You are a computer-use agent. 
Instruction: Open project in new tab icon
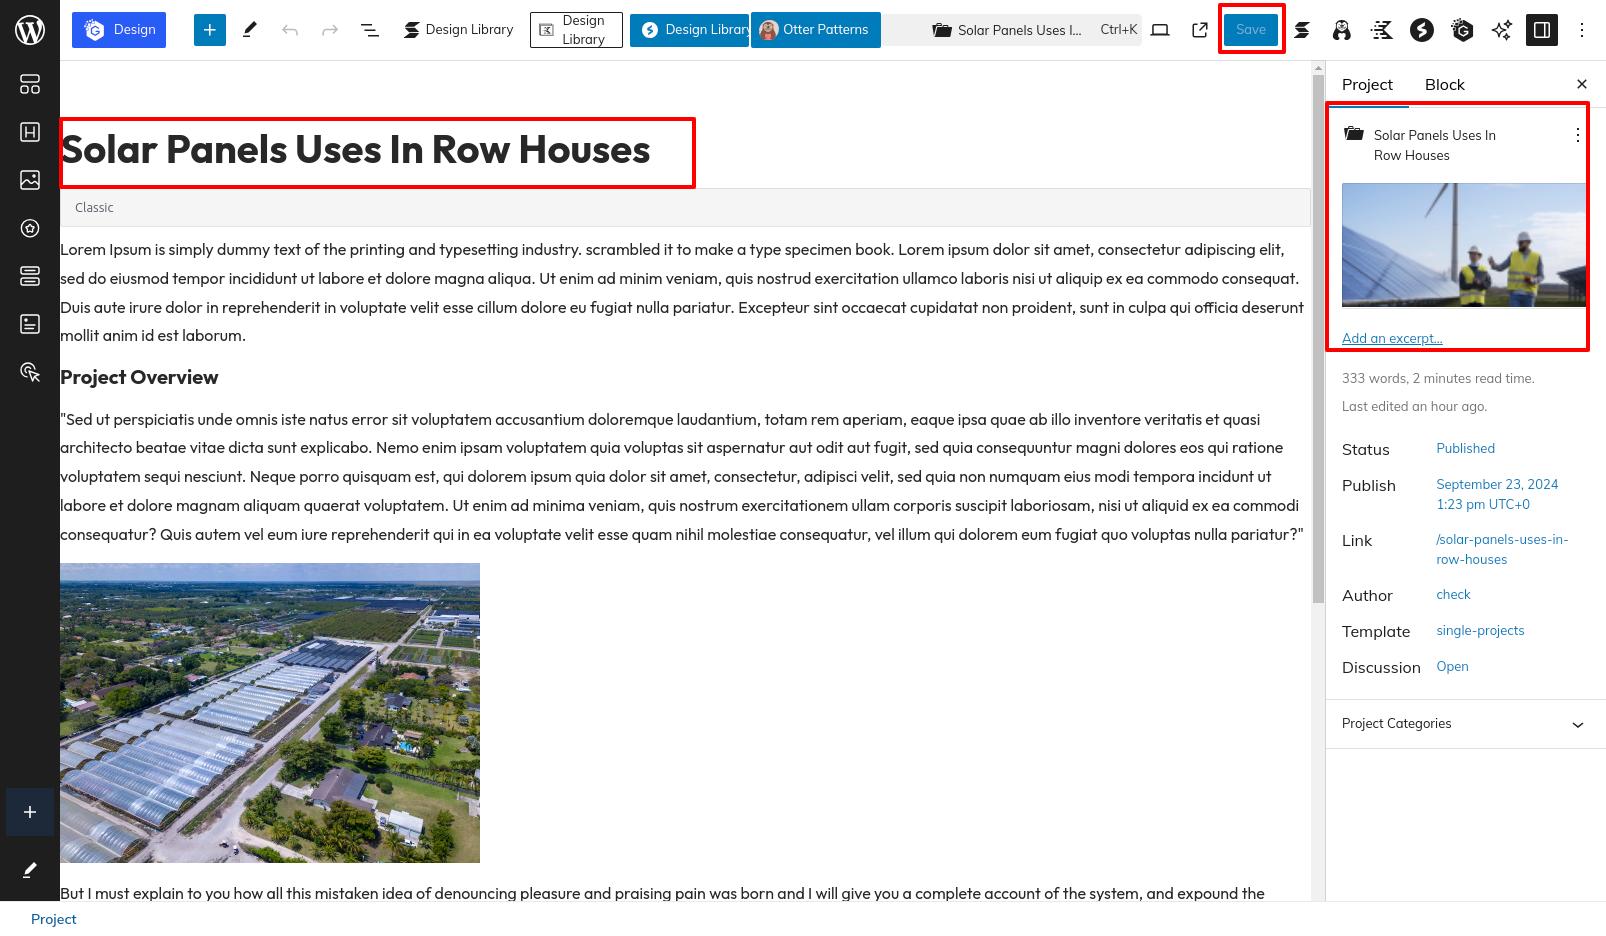click(1200, 30)
